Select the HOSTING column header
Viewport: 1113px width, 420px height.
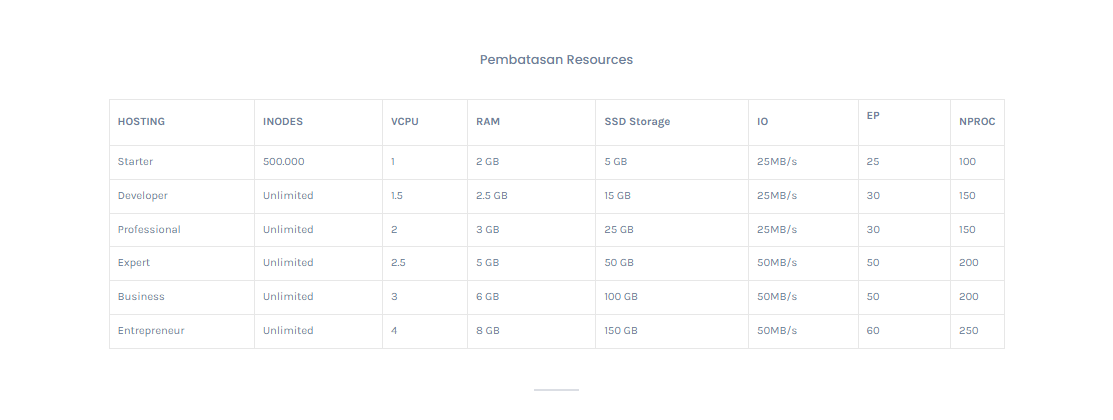tap(141, 122)
